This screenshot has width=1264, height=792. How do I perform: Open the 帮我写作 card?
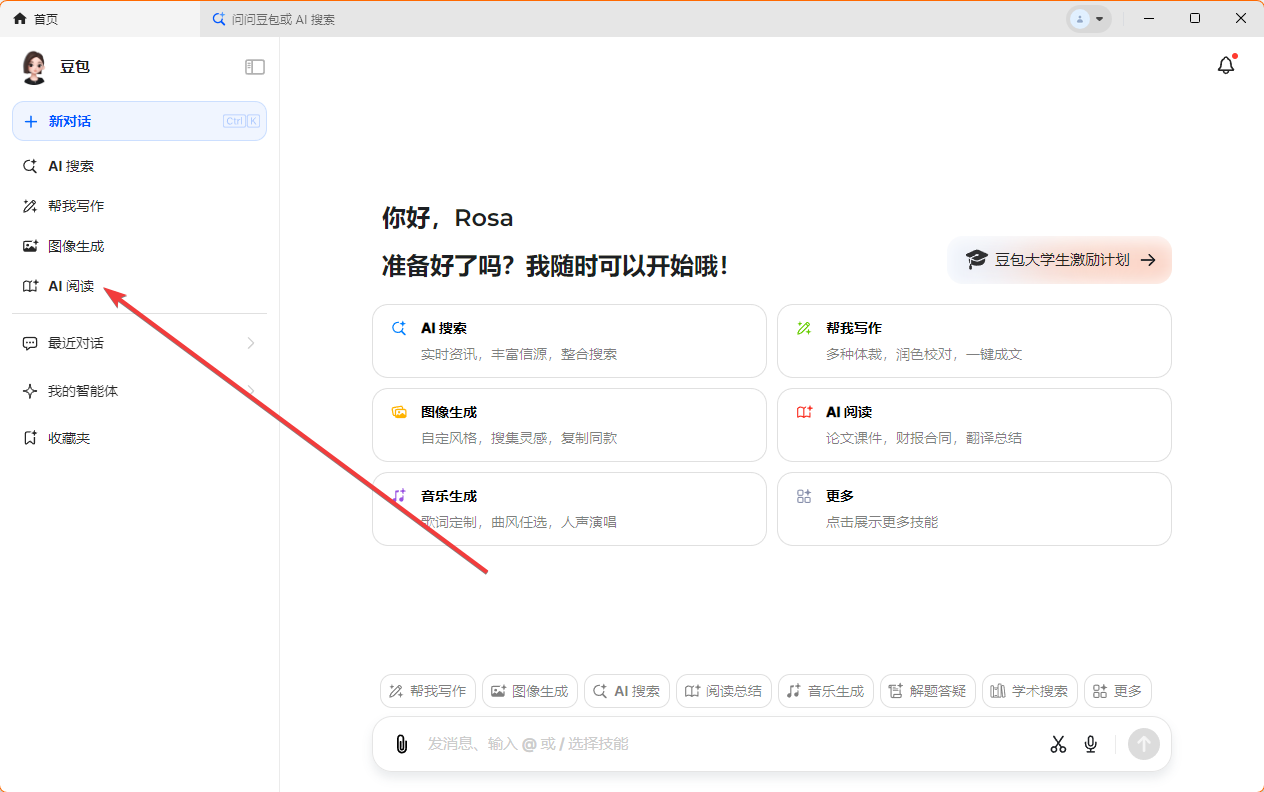click(x=974, y=341)
